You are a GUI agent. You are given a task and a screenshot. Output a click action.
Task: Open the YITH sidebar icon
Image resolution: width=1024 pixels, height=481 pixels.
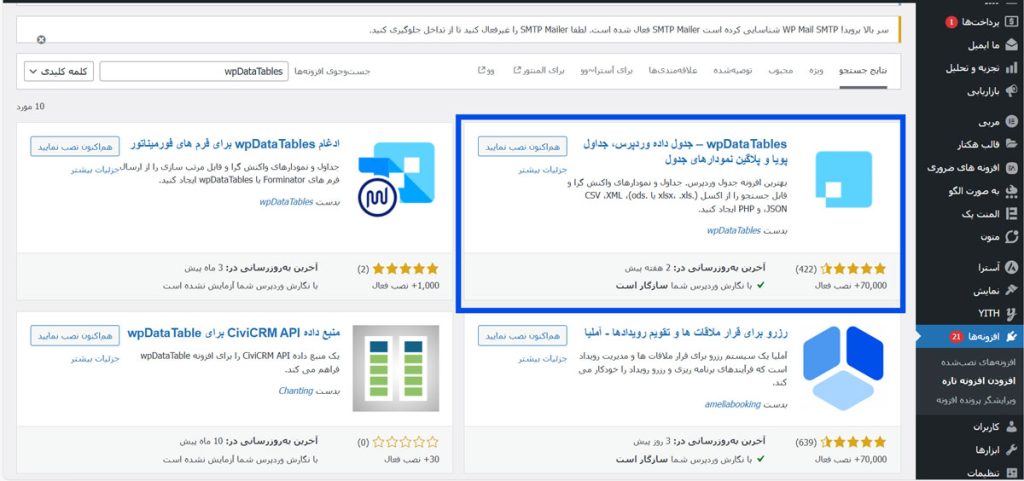1011,313
